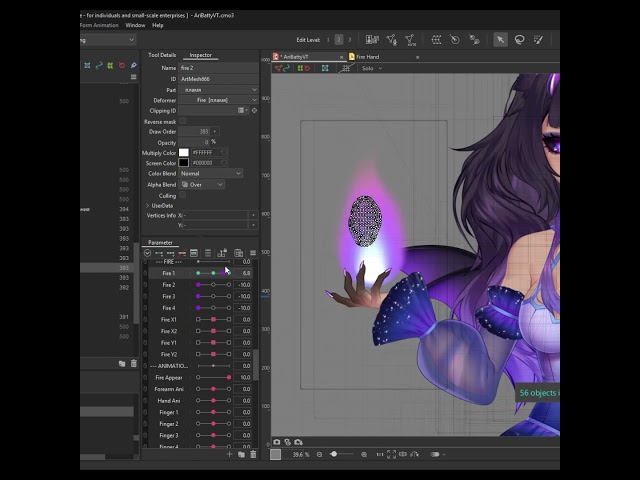The height and width of the screenshot is (480, 640).
Task: Click the mesh edit tool icon
Action: 391,40
